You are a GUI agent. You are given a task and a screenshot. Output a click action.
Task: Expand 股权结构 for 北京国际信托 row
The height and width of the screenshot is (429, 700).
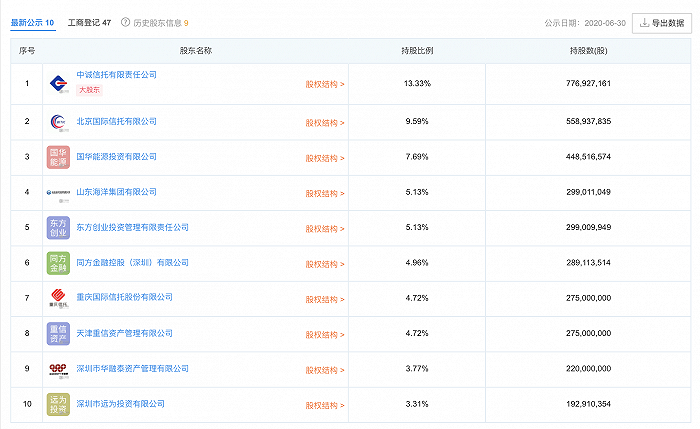pos(325,123)
